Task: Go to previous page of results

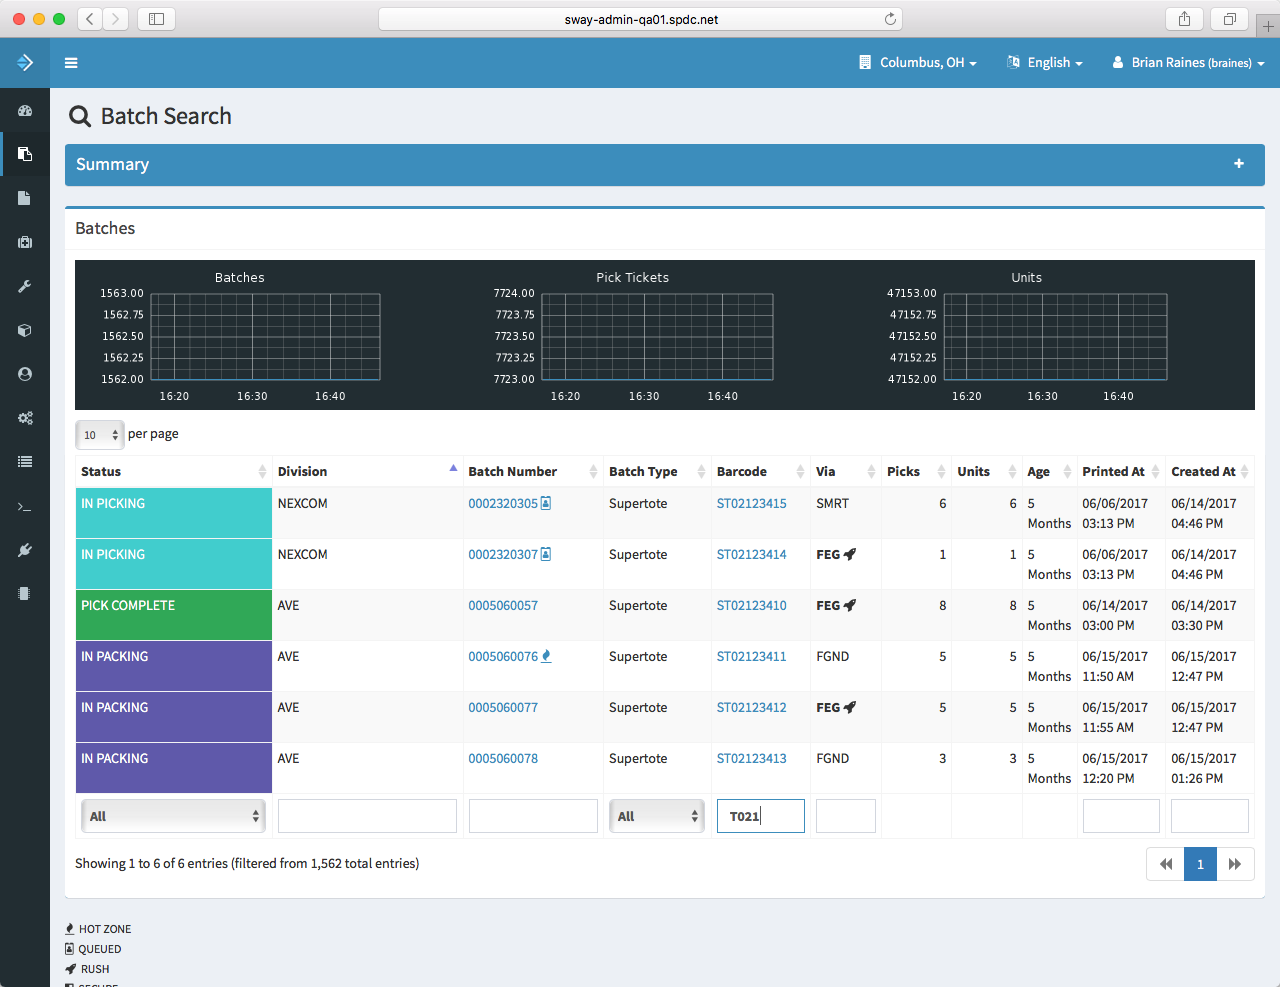Action: pyautogui.click(x=1165, y=864)
